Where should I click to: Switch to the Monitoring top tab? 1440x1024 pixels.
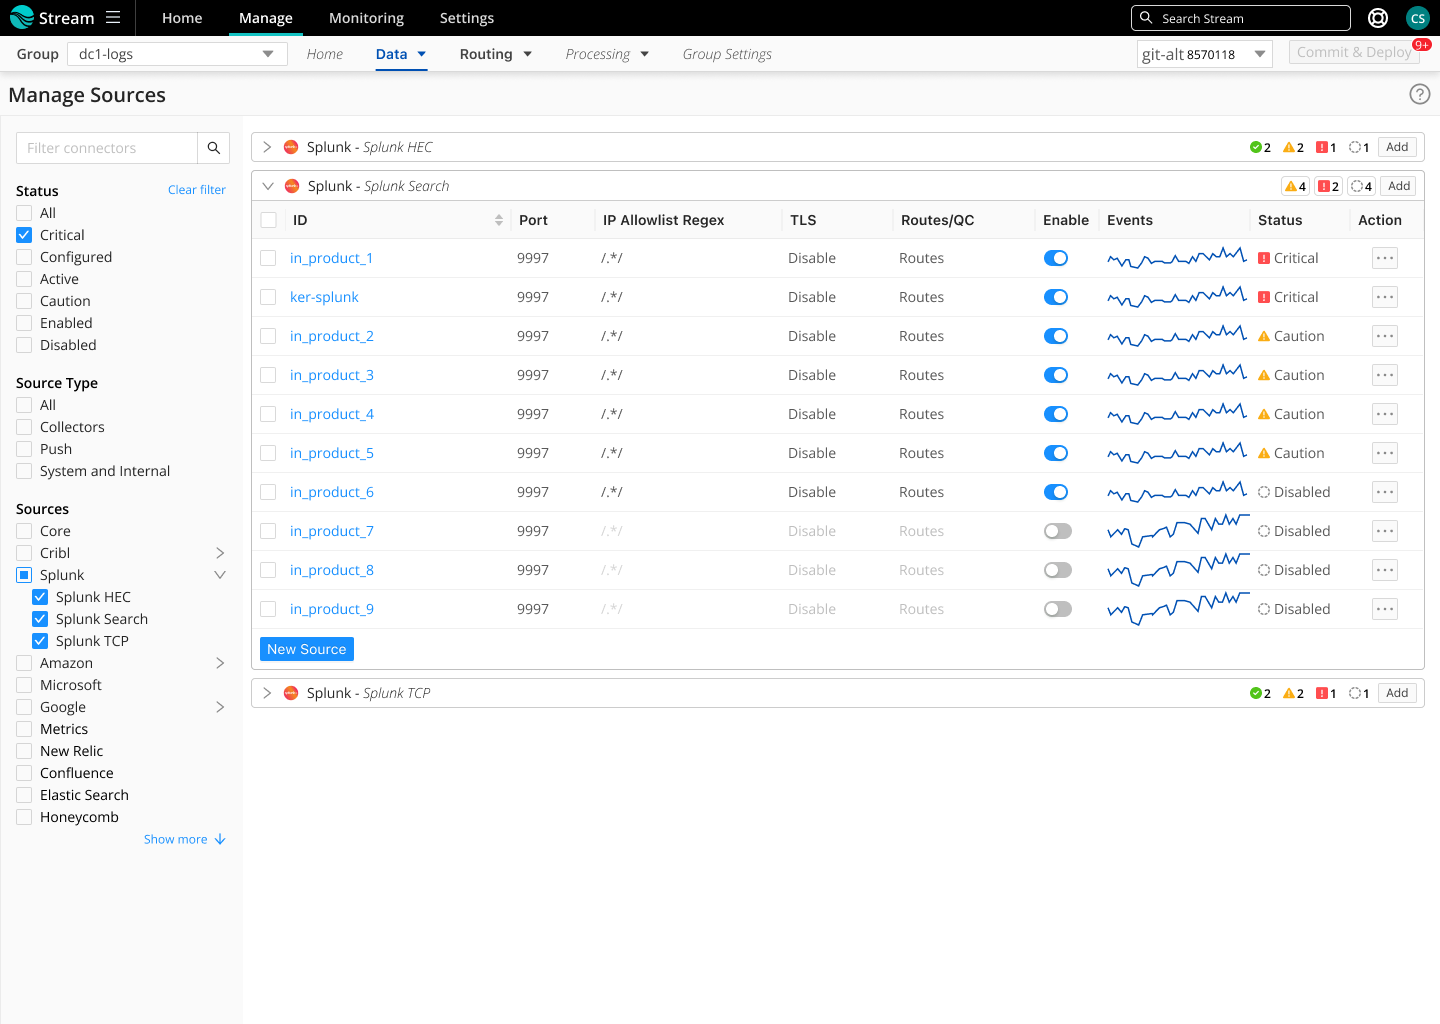pos(366,18)
